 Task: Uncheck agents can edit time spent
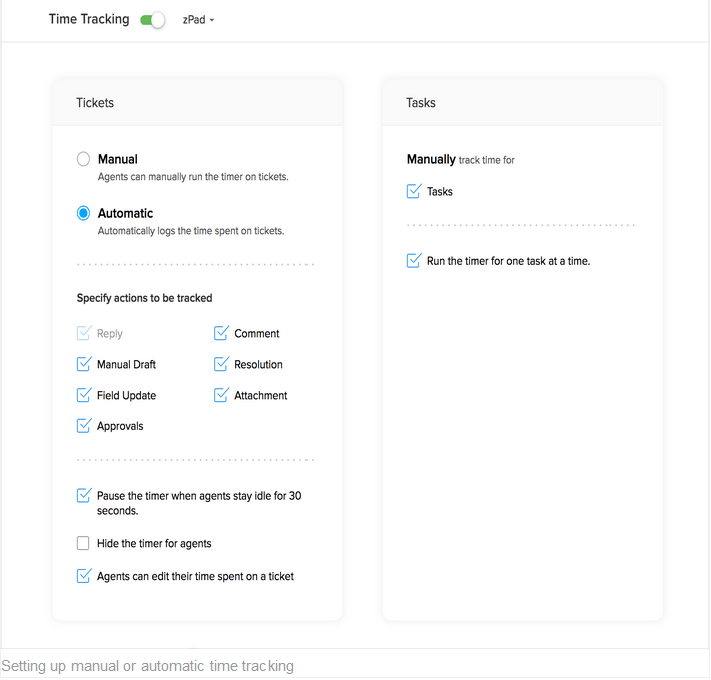coord(84,576)
